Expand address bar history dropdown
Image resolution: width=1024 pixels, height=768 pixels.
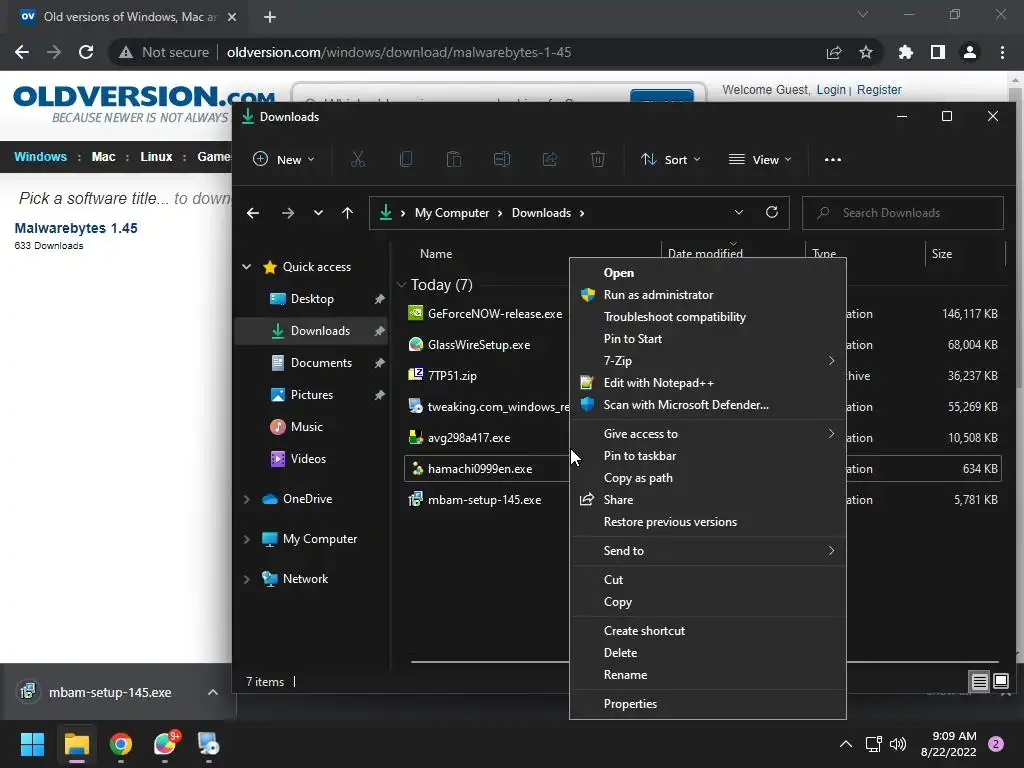coord(739,212)
